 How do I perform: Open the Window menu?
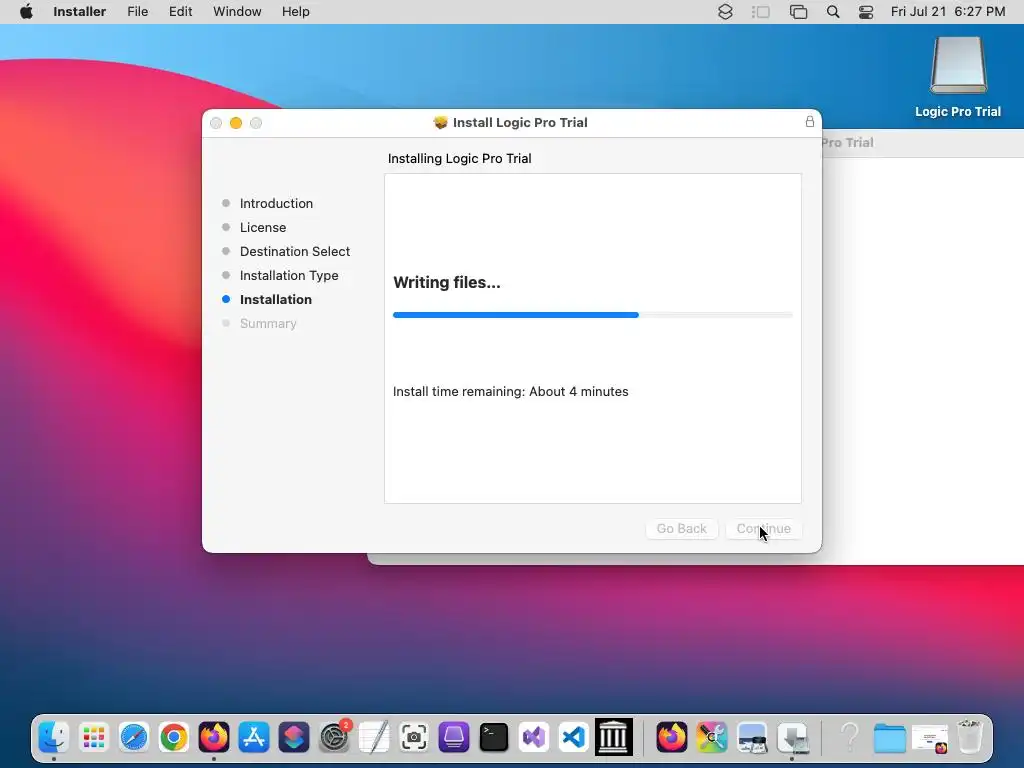[237, 12]
